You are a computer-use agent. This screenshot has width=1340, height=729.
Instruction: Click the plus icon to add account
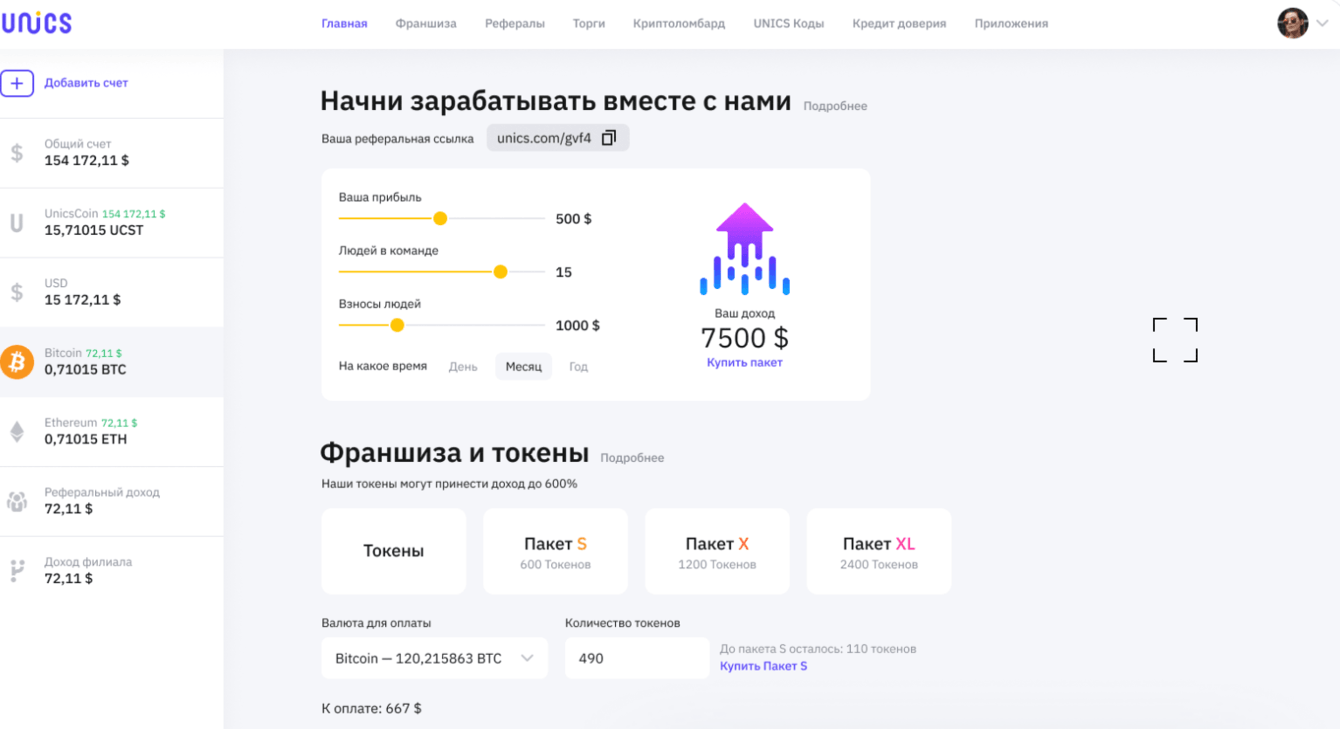pyautogui.click(x=17, y=83)
